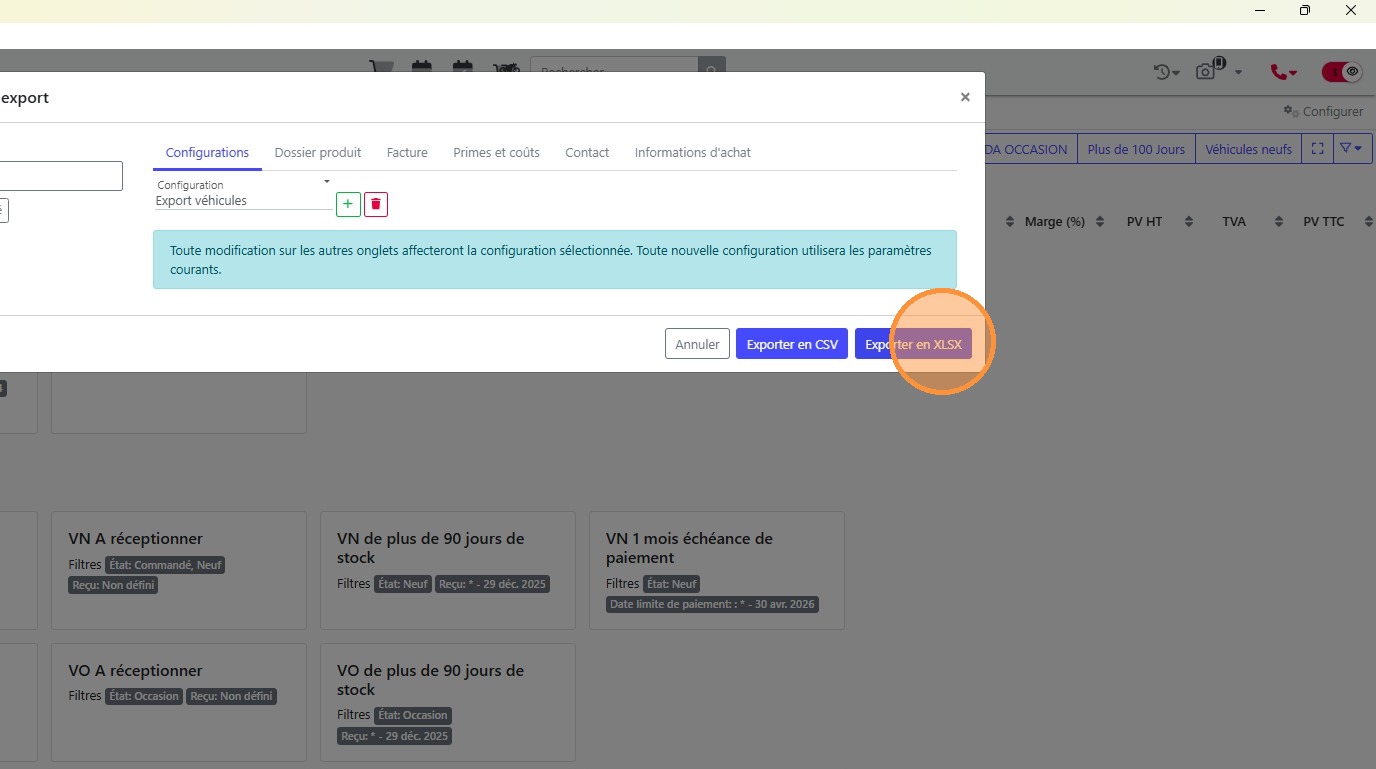The height and width of the screenshot is (769, 1376).
Task: Click the fullscreen icon beside Véhicules neufs
Action: 1317,149
